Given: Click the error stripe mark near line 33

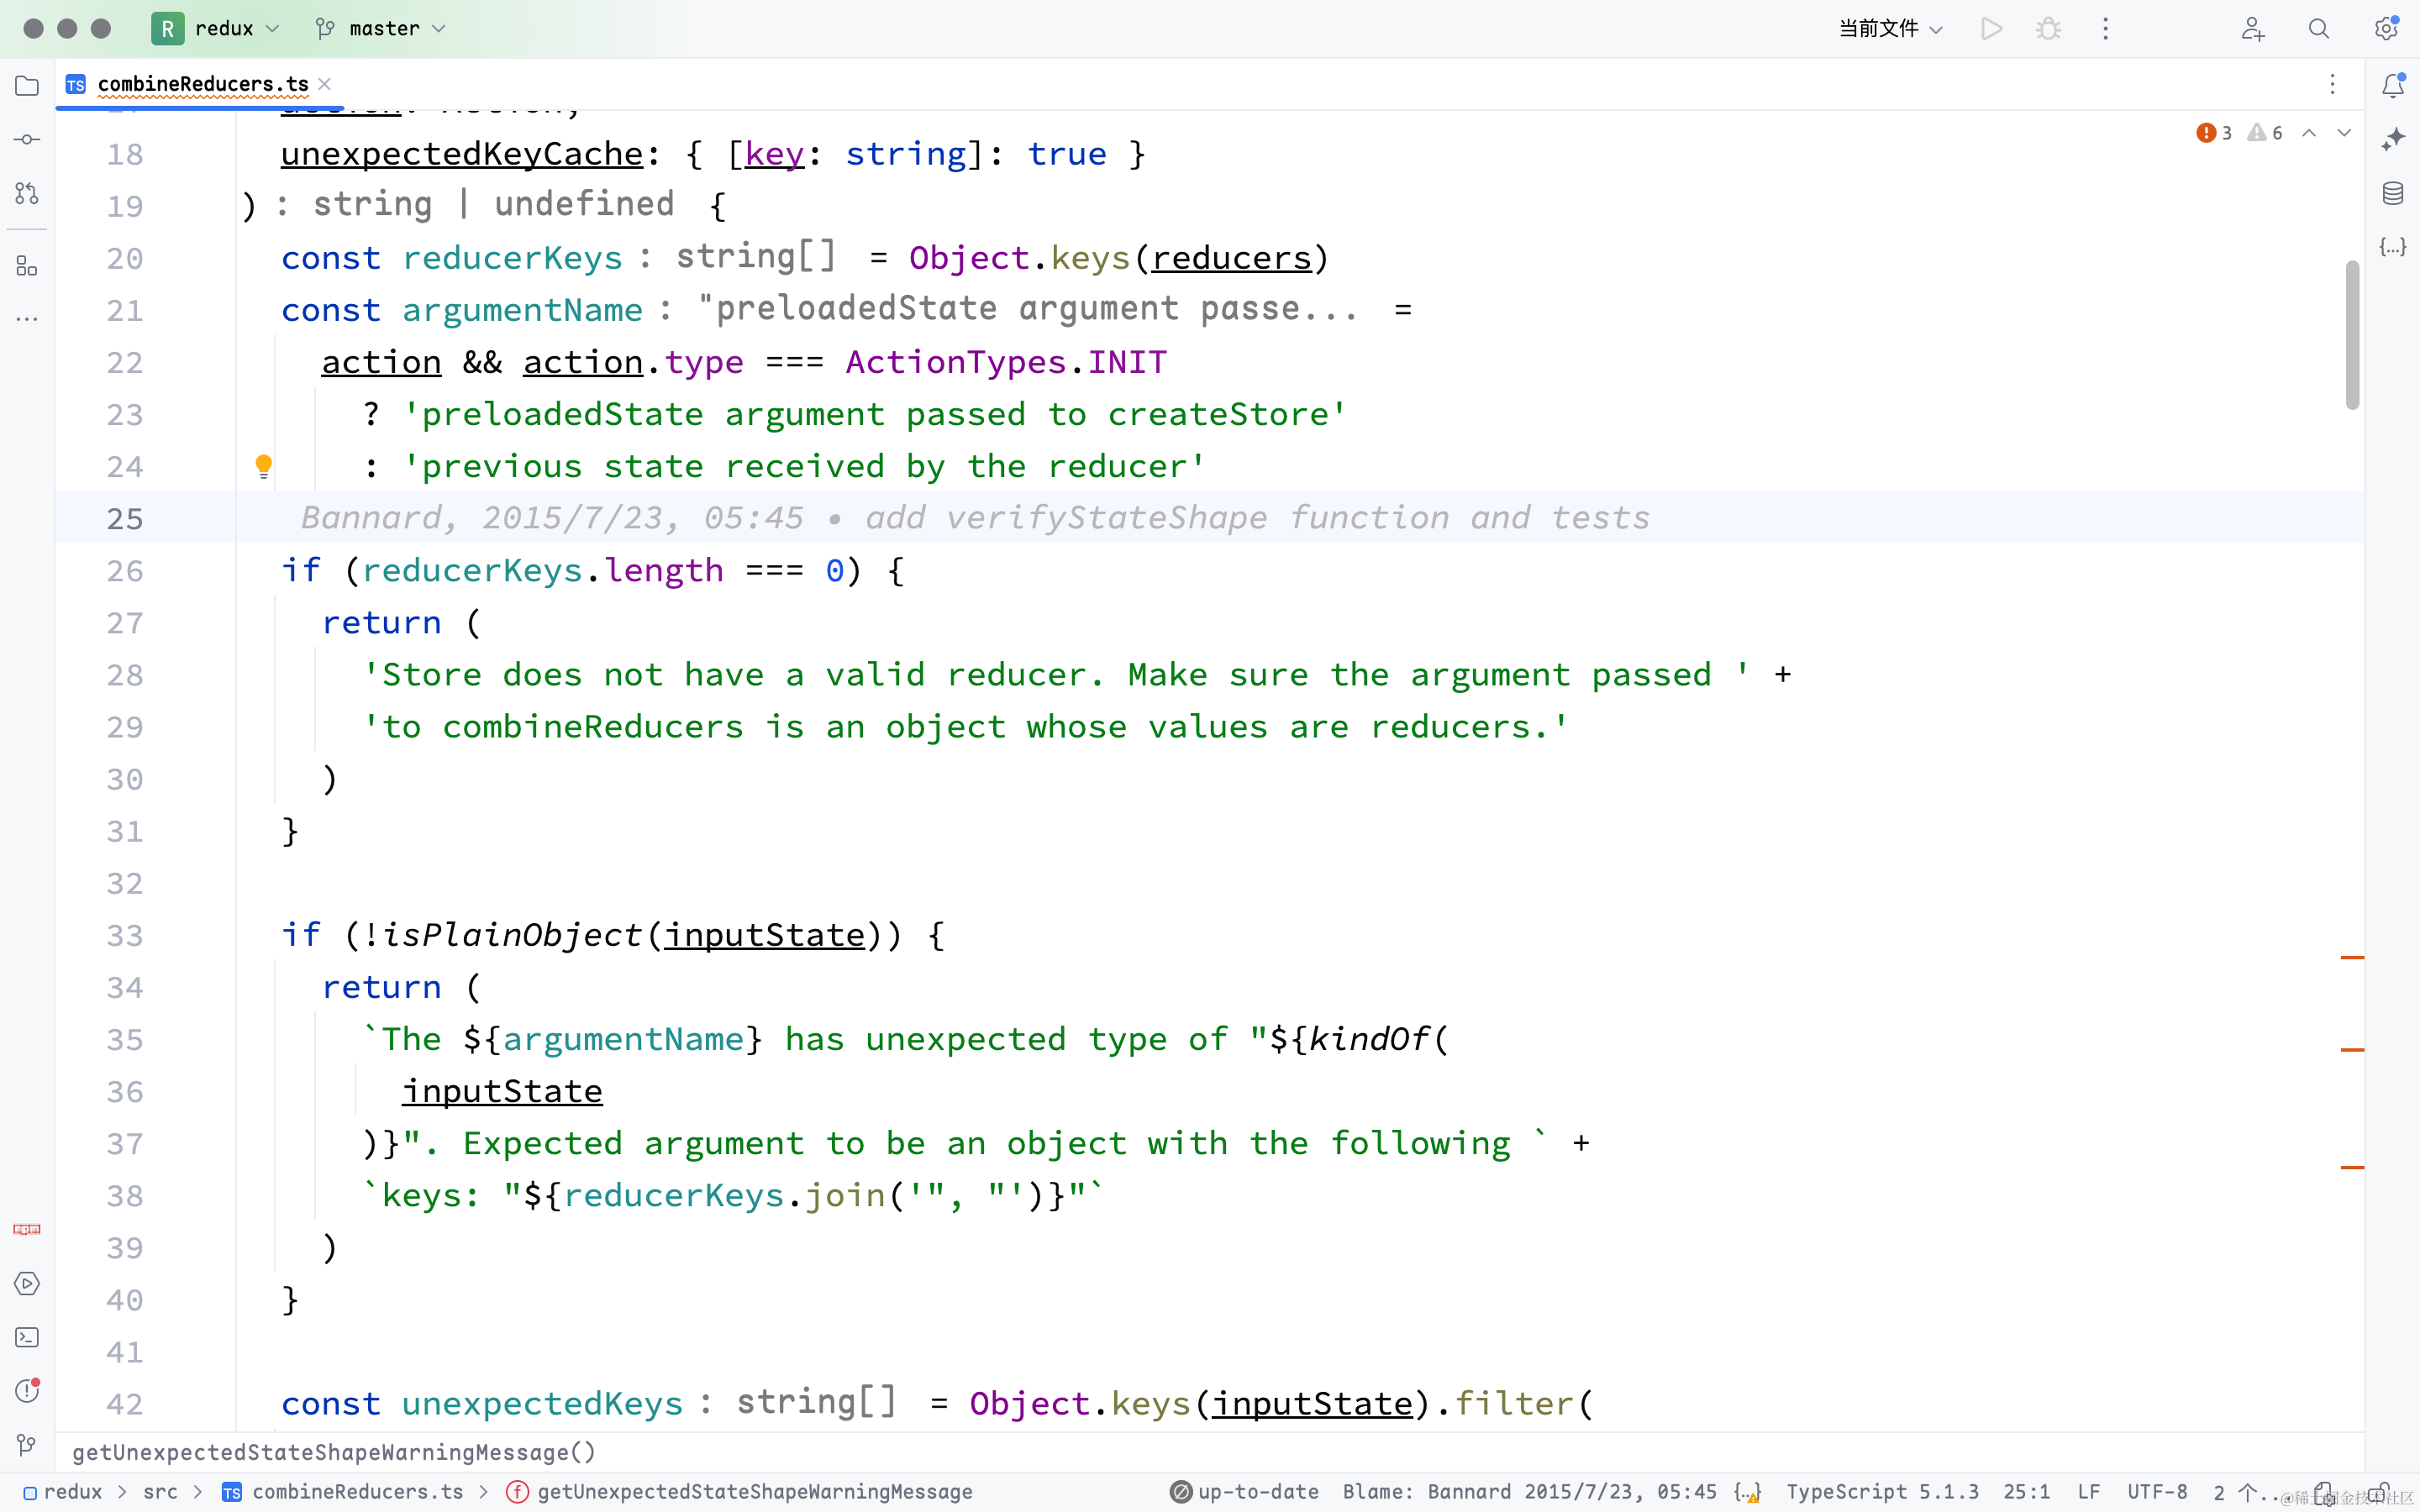Looking at the screenshot, I should coord(2352,957).
